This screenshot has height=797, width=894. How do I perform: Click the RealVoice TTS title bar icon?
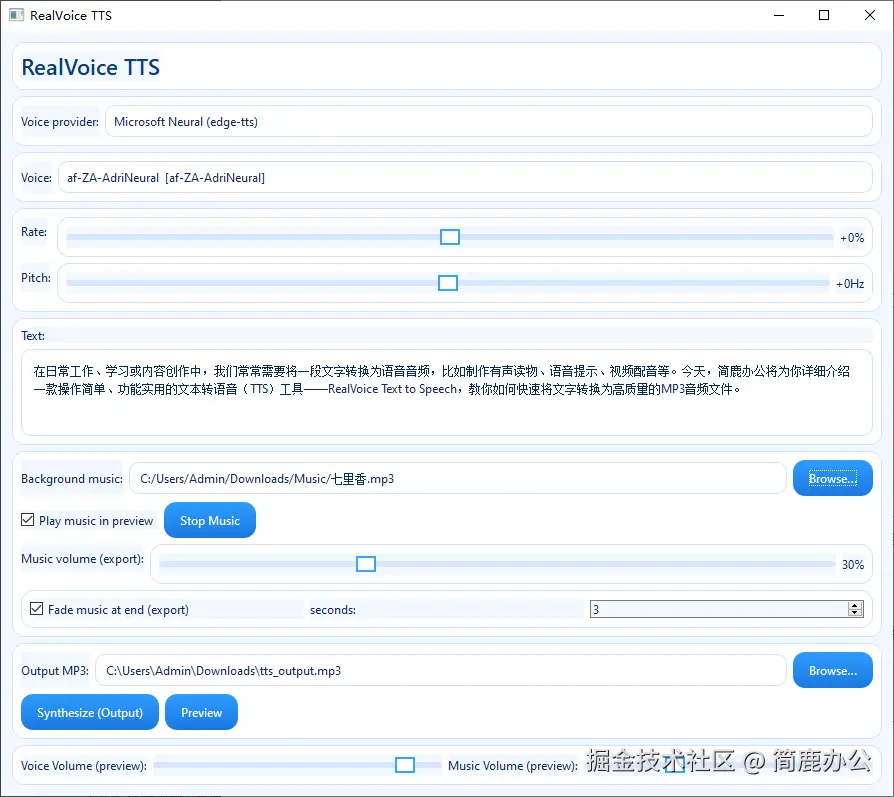17,15
